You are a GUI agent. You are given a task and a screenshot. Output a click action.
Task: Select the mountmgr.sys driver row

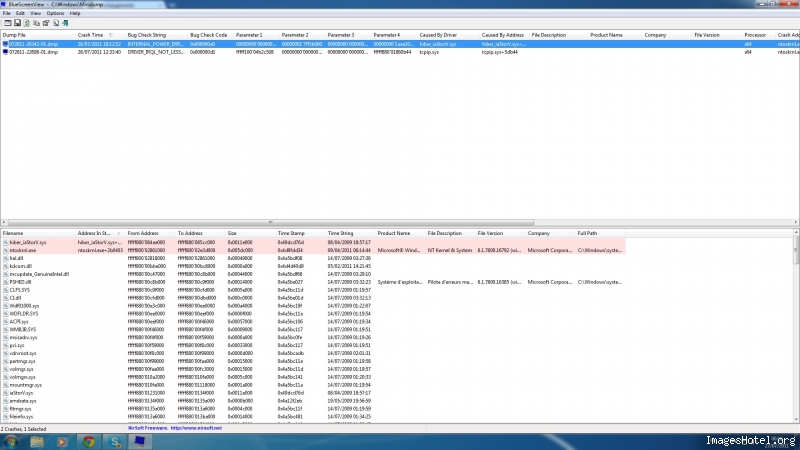(x=313, y=385)
